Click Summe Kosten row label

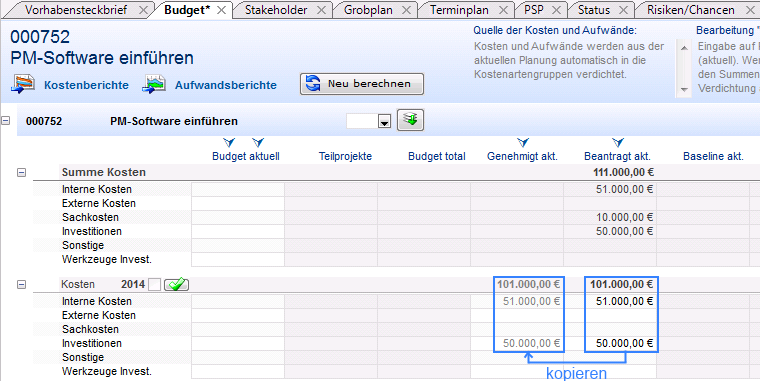pyautogui.click(x=104, y=172)
